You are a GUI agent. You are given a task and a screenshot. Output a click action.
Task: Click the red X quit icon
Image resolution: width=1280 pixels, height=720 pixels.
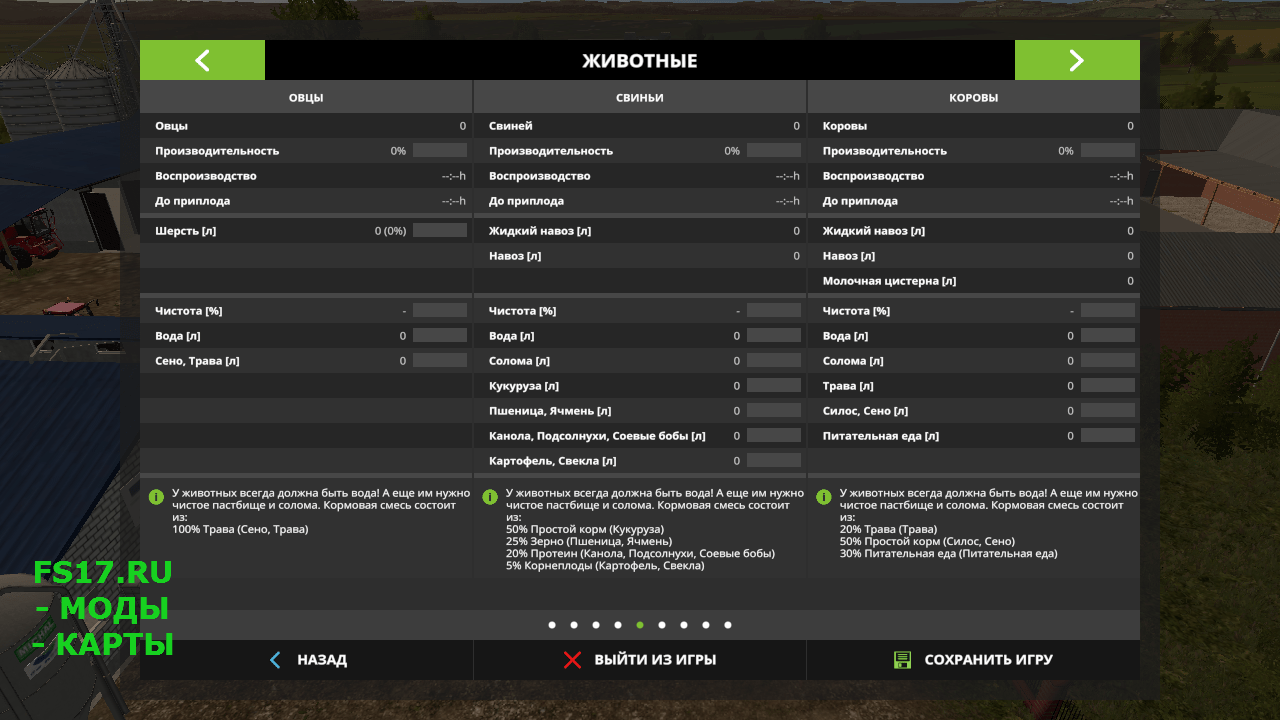click(572, 660)
